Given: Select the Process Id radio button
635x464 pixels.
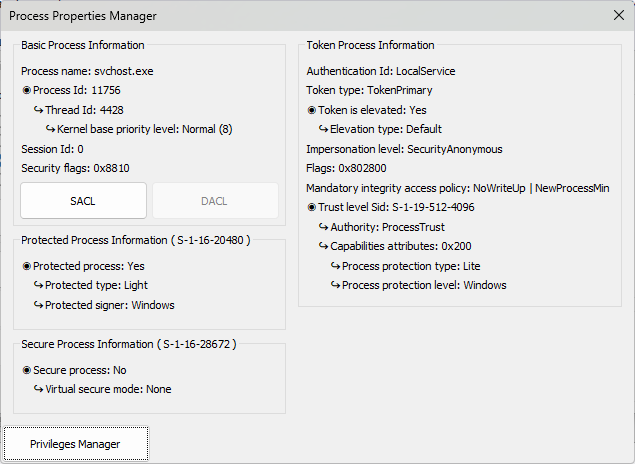Looking at the screenshot, I should point(27,91).
